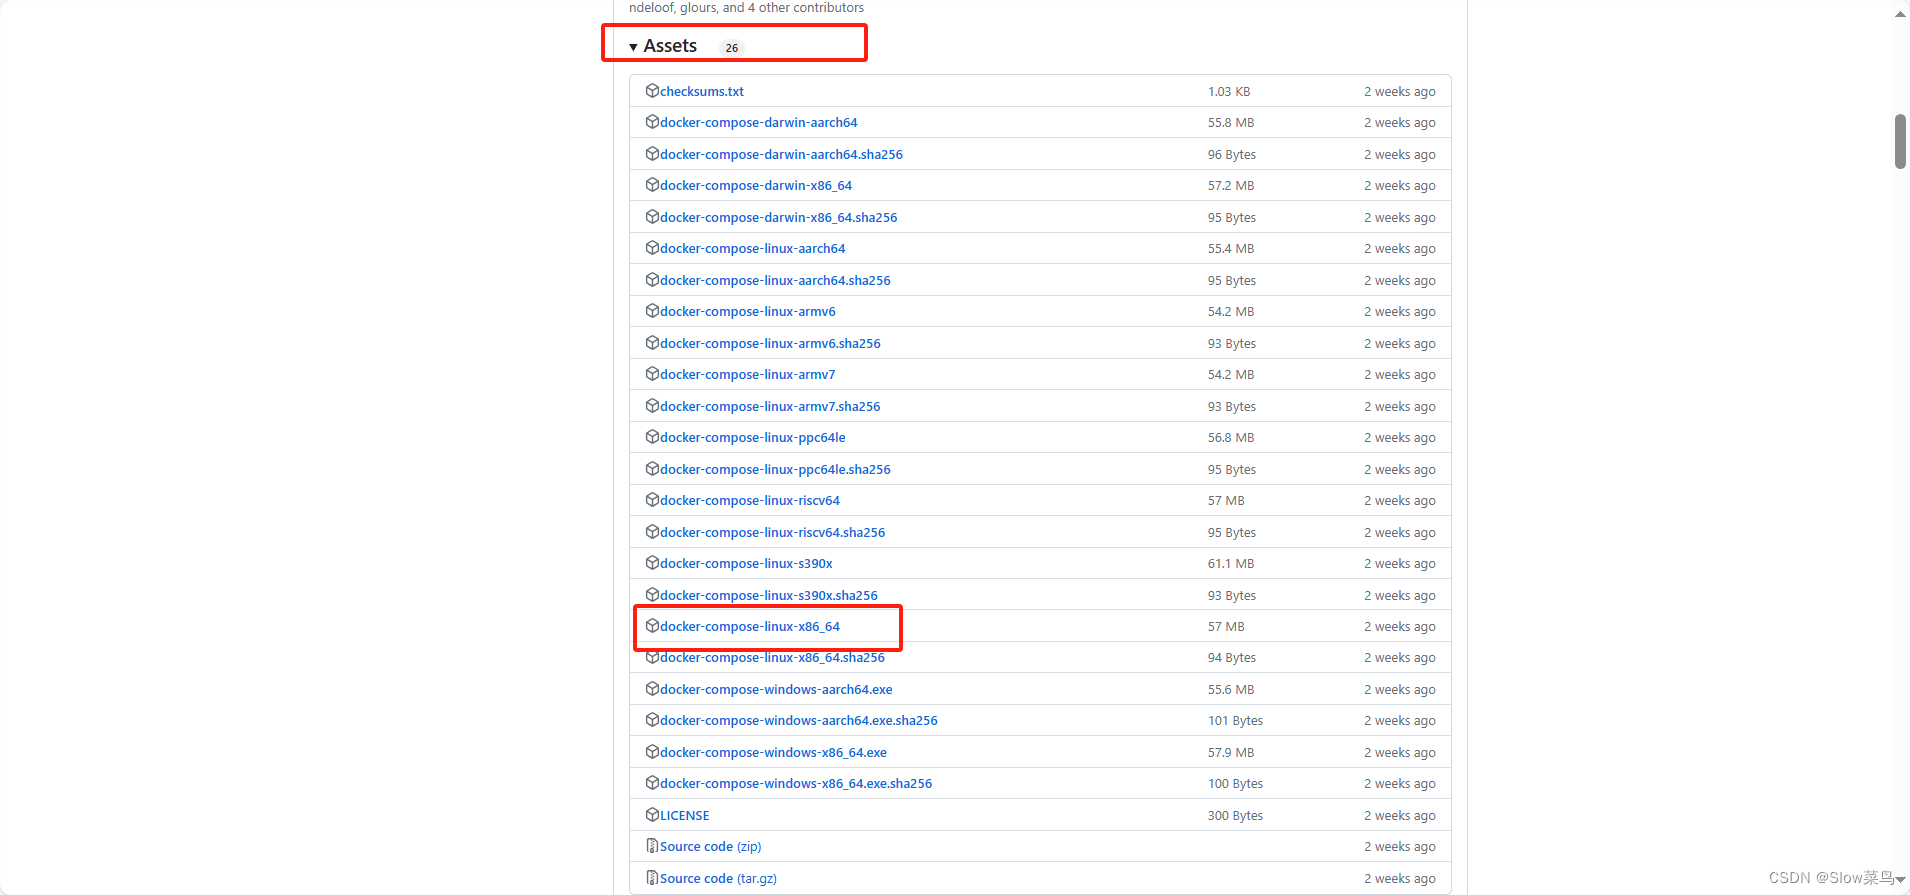Viewport: 1910px width, 895px height.
Task: Download docker-compose-darwin-x86_64 file
Action: (x=756, y=185)
